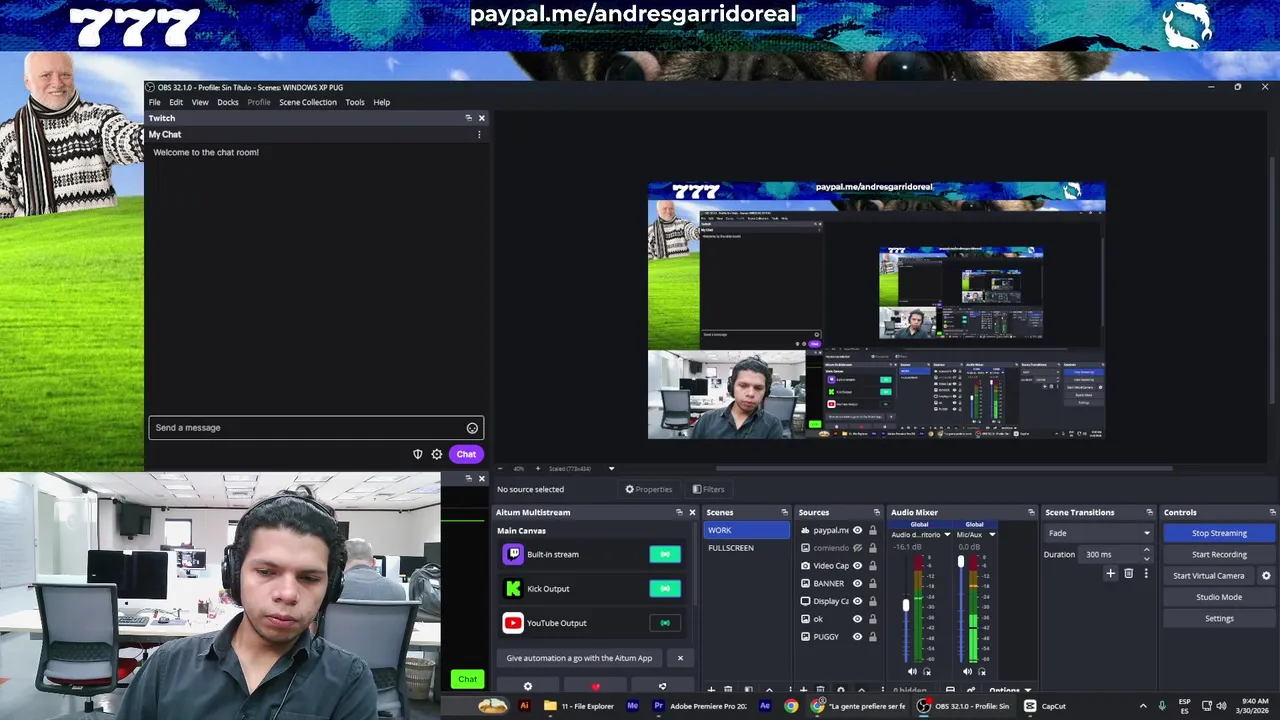Delete scene transition with trash icon
The image size is (1280, 720).
pos(1129,574)
